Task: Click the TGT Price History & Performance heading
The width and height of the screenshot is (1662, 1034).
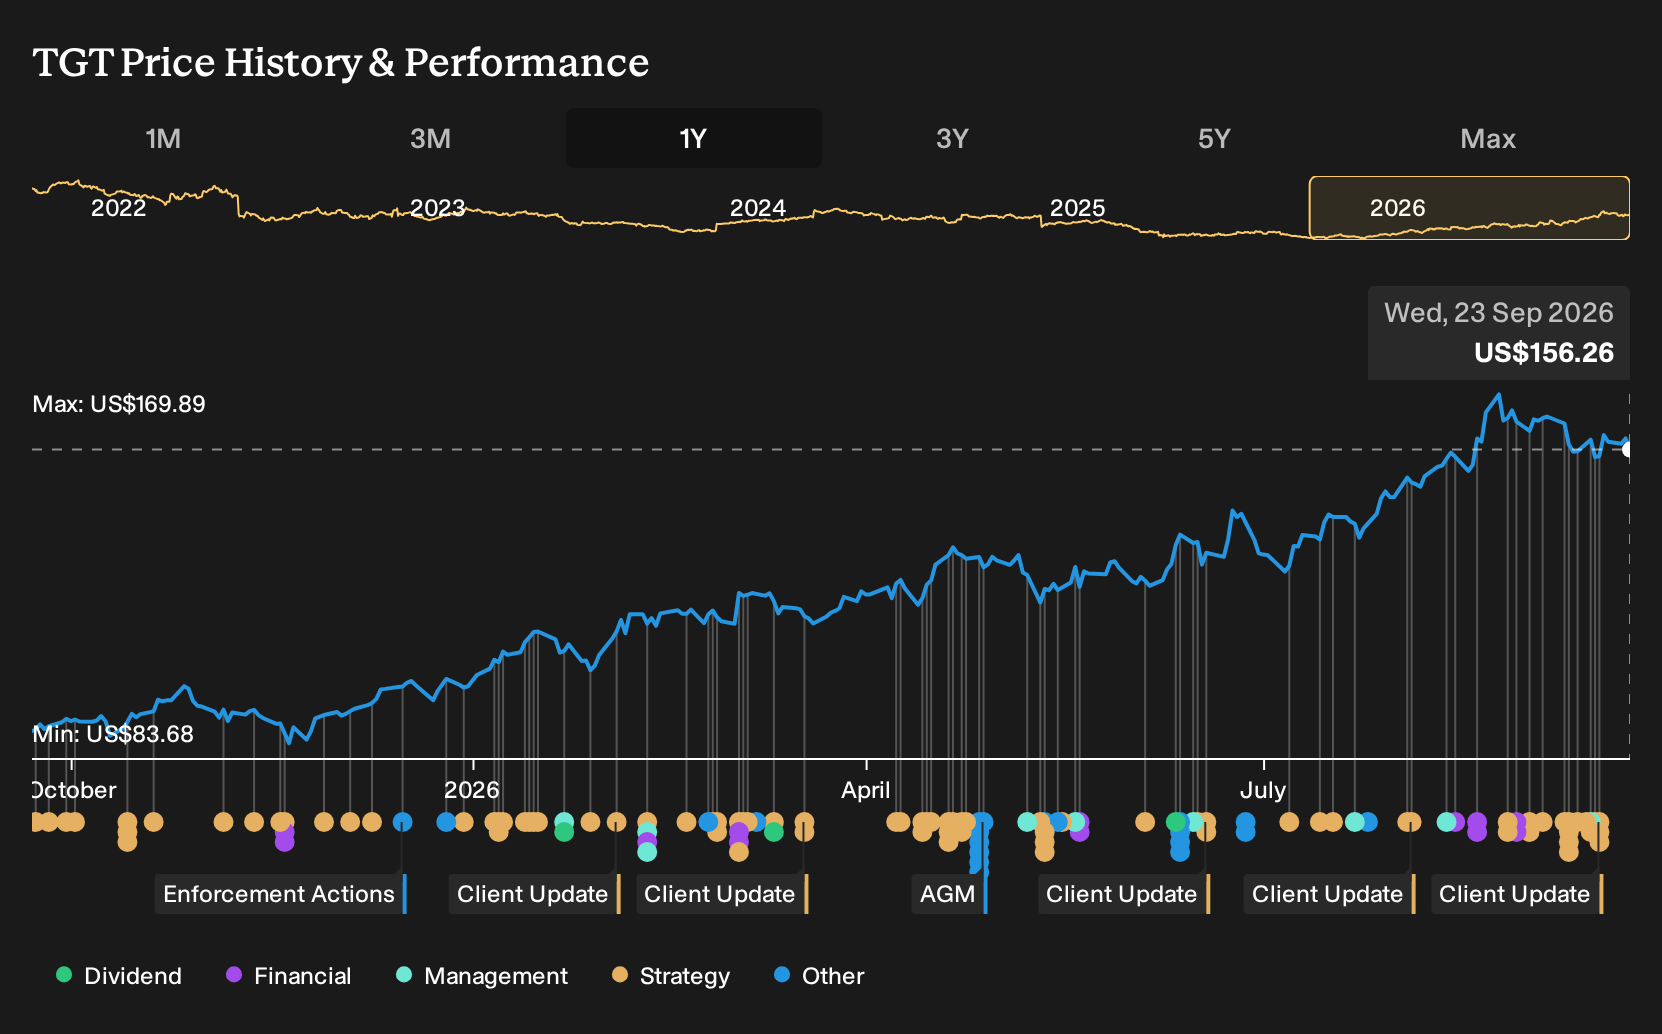Action: click(x=341, y=62)
